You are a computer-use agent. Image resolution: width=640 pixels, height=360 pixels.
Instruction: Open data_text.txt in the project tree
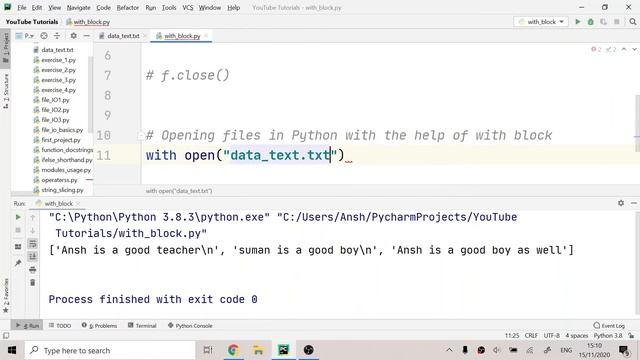(57, 50)
